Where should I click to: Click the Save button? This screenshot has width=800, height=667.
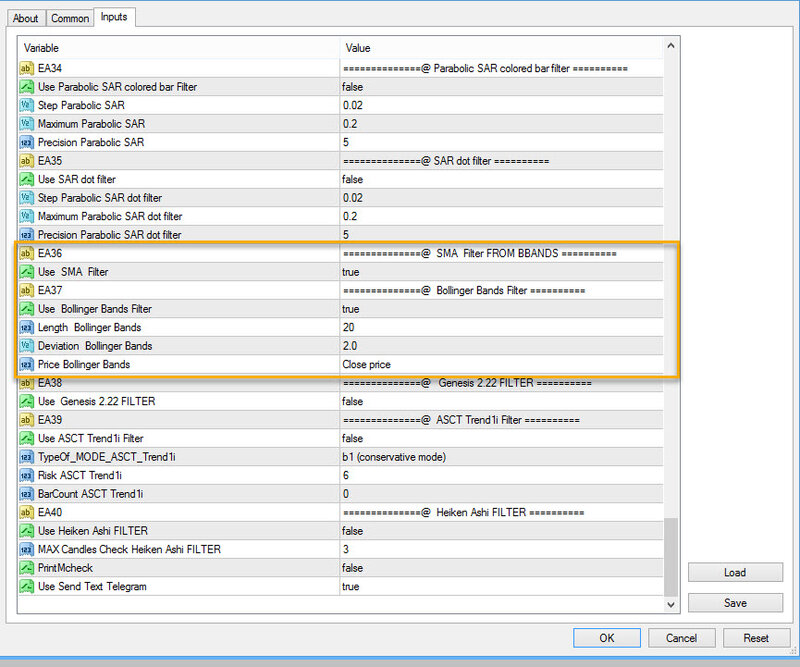735,603
